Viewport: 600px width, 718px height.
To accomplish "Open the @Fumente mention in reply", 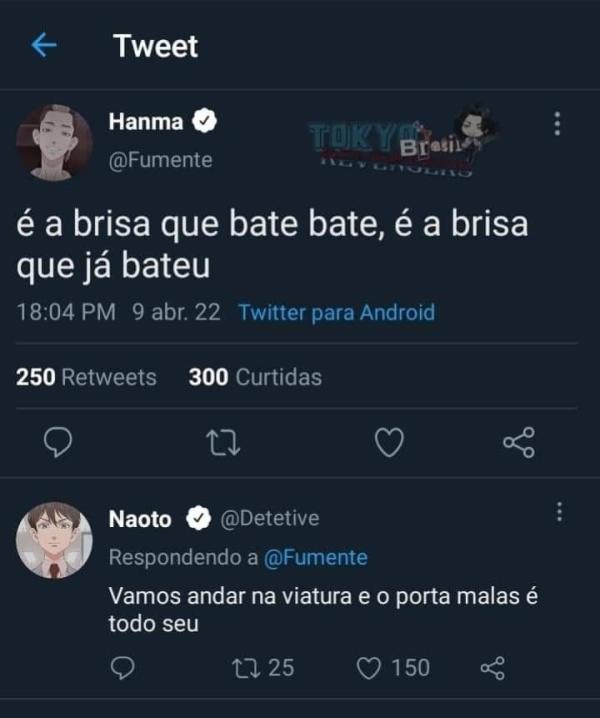I will (315, 557).
